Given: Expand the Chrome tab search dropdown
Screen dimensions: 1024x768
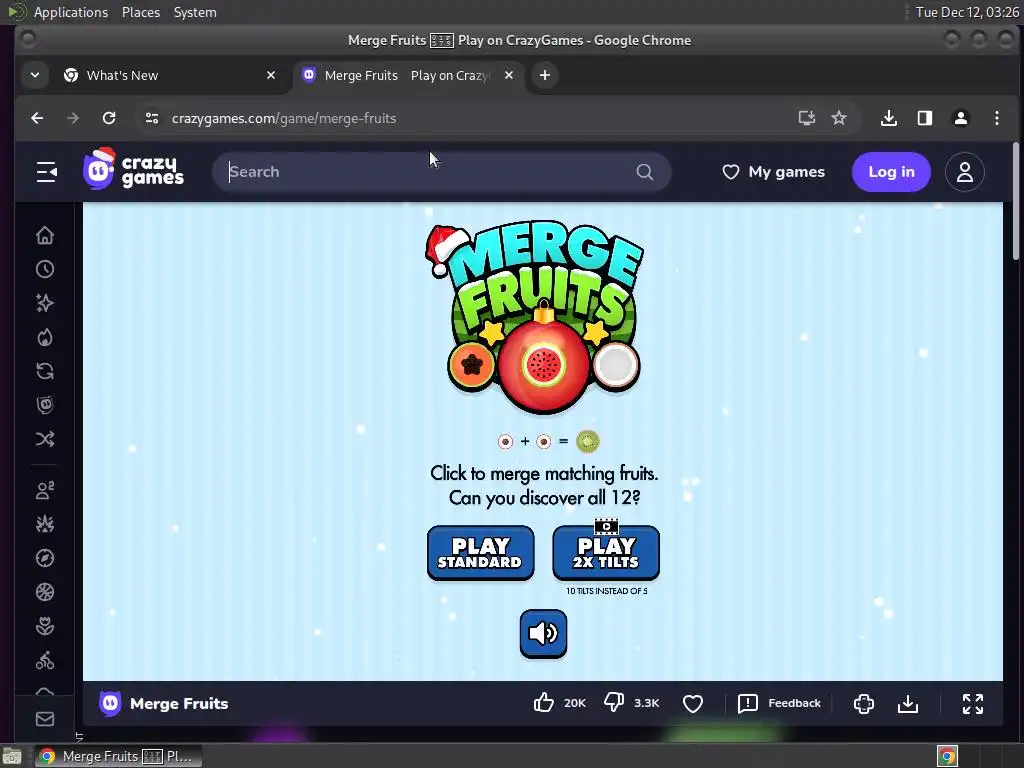Looking at the screenshot, I should tap(35, 75).
